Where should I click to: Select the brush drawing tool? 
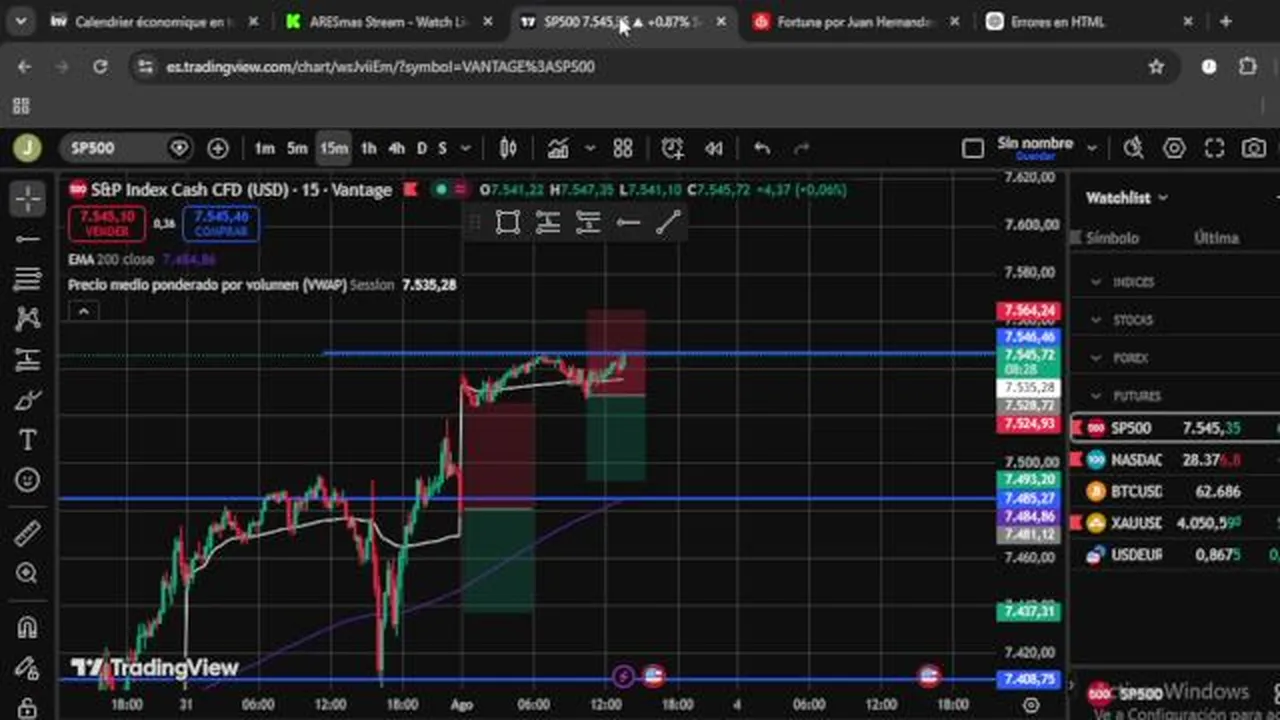pos(28,400)
